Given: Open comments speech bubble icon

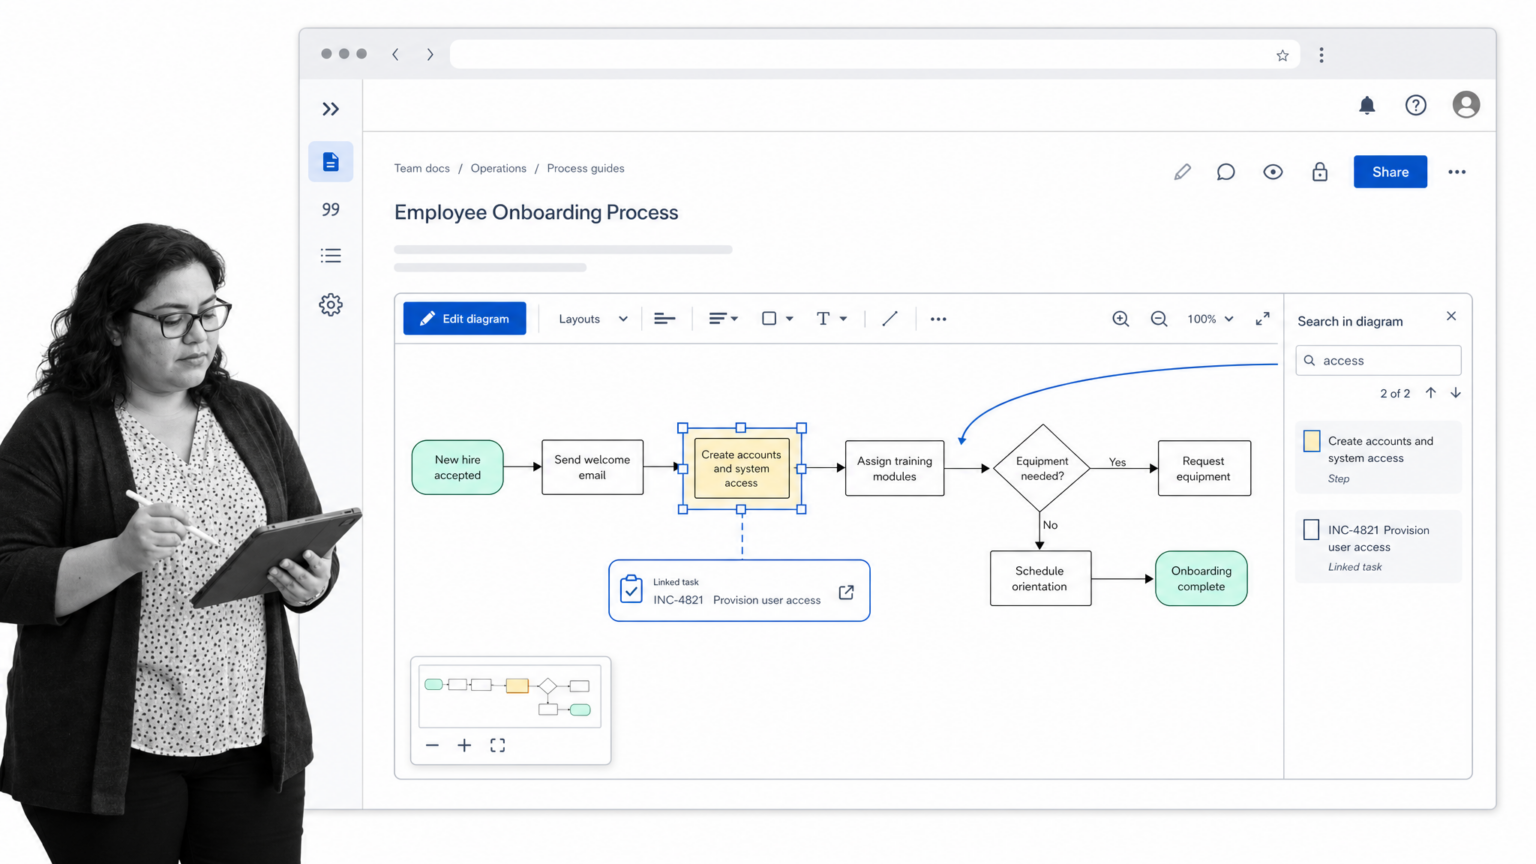Looking at the screenshot, I should (x=1225, y=172).
